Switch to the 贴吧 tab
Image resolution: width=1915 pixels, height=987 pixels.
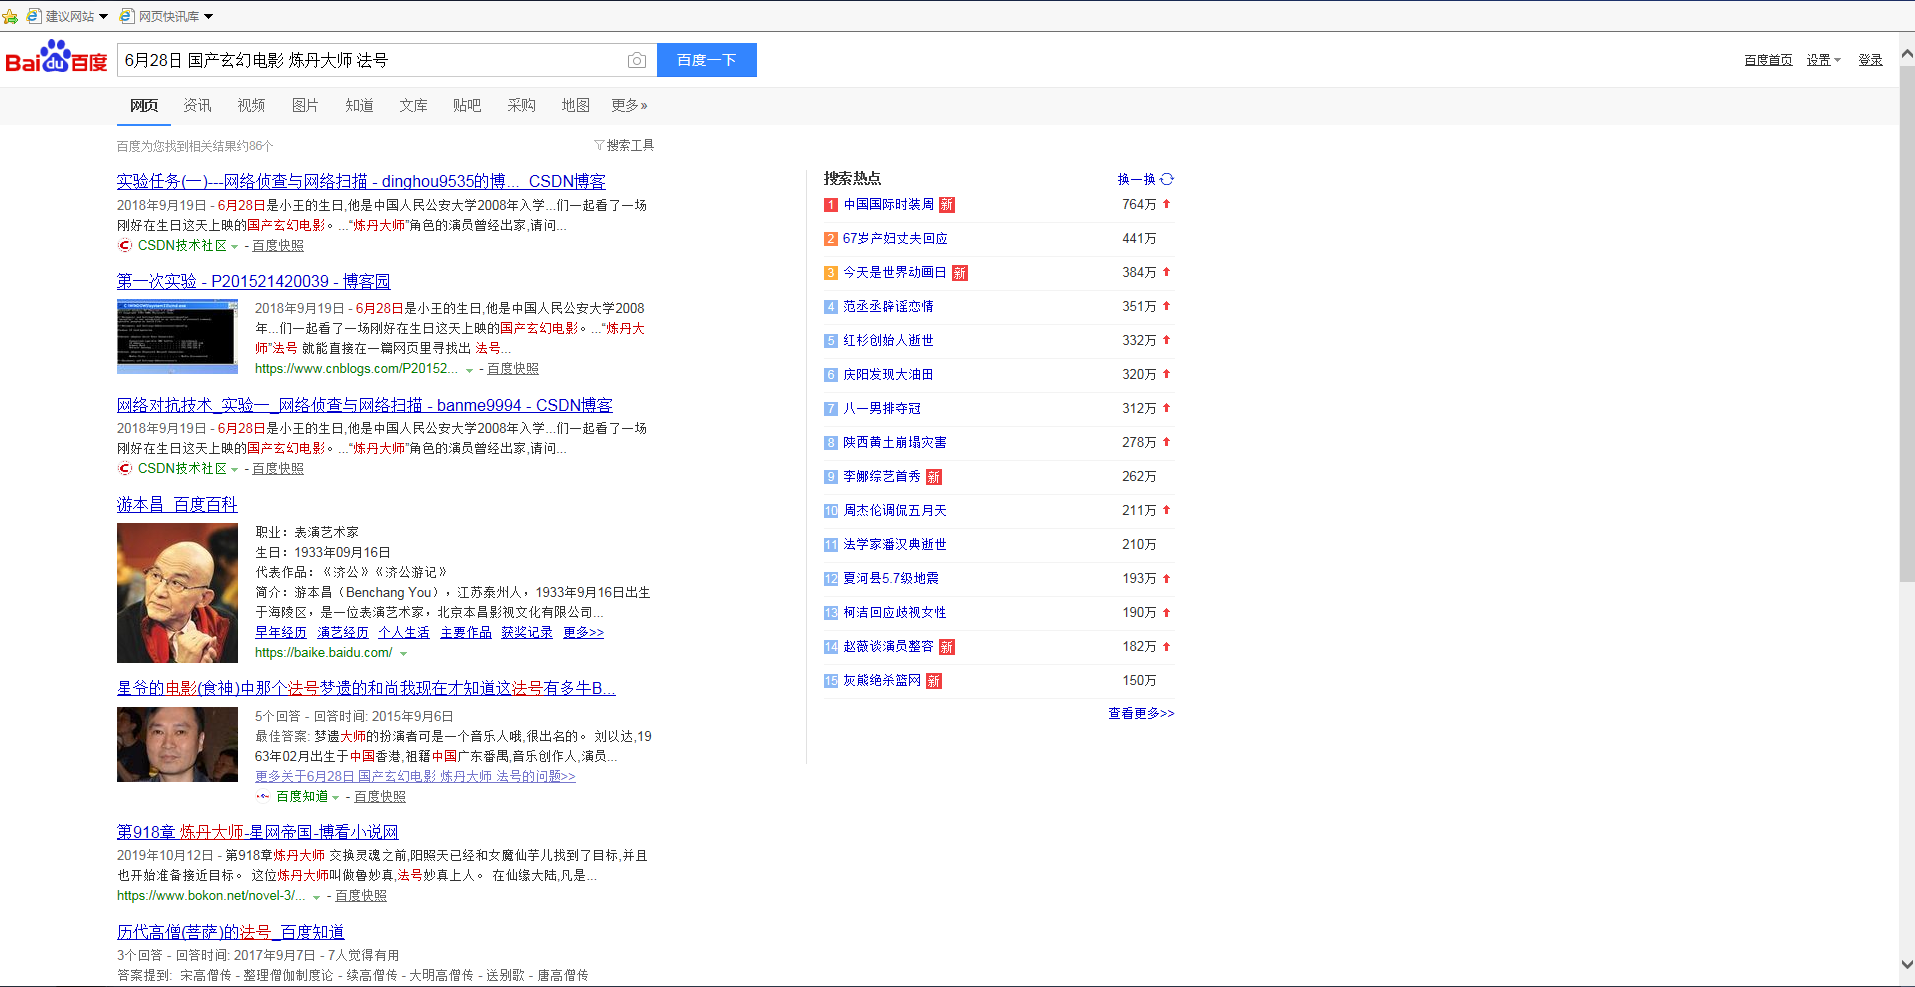point(467,105)
